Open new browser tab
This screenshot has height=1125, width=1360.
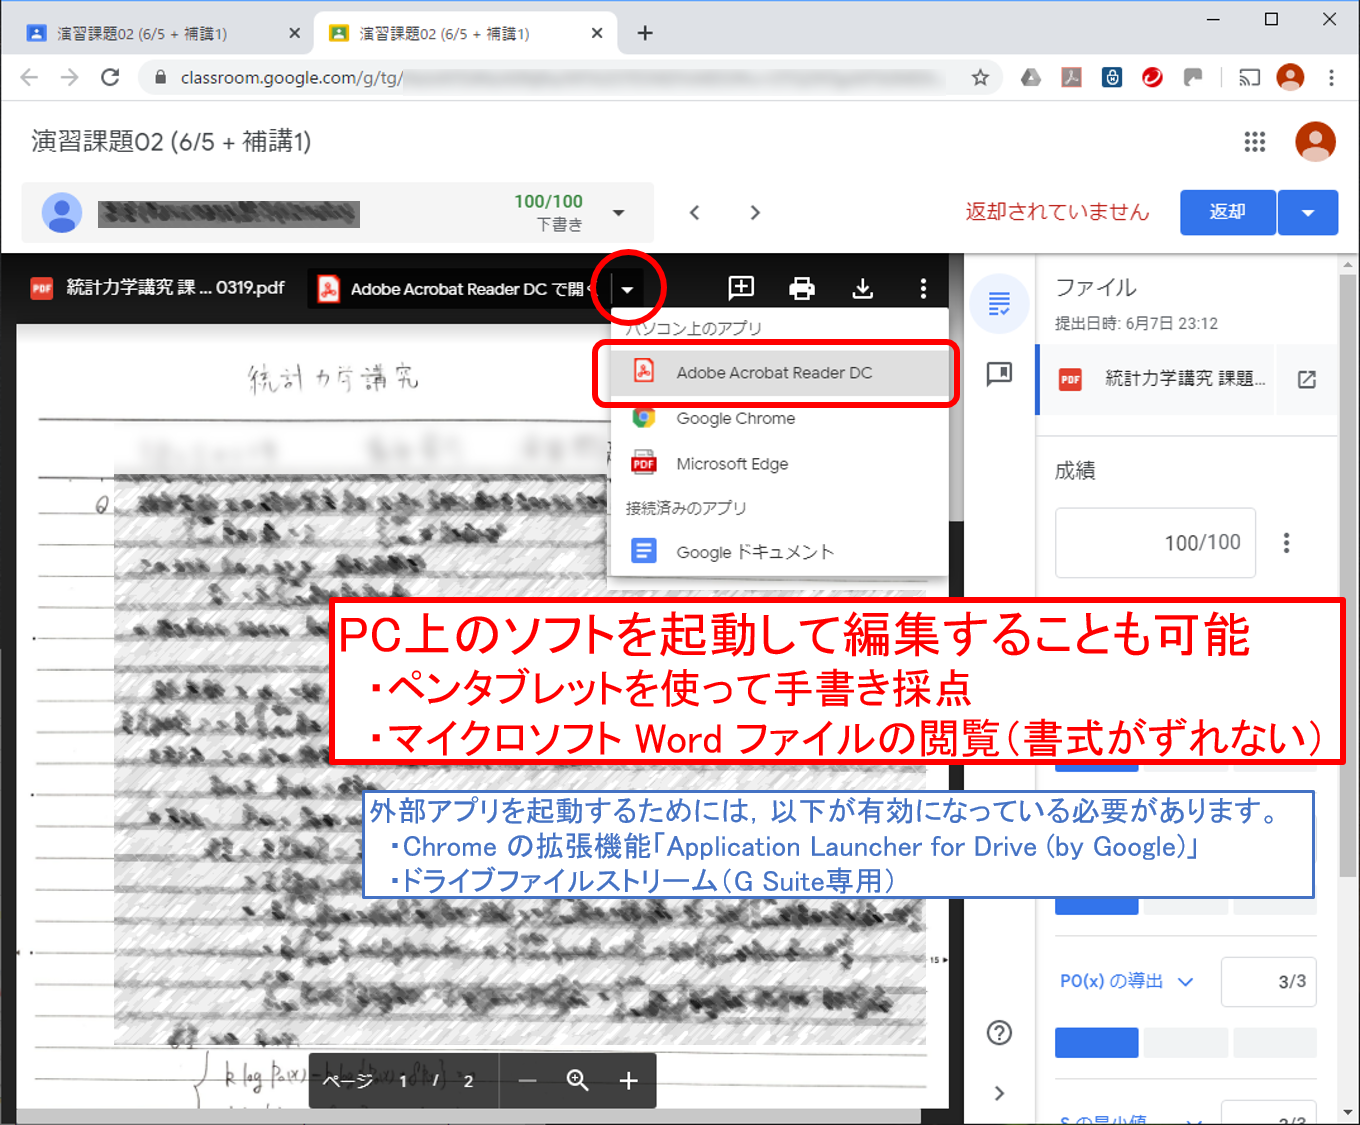pos(645,33)
